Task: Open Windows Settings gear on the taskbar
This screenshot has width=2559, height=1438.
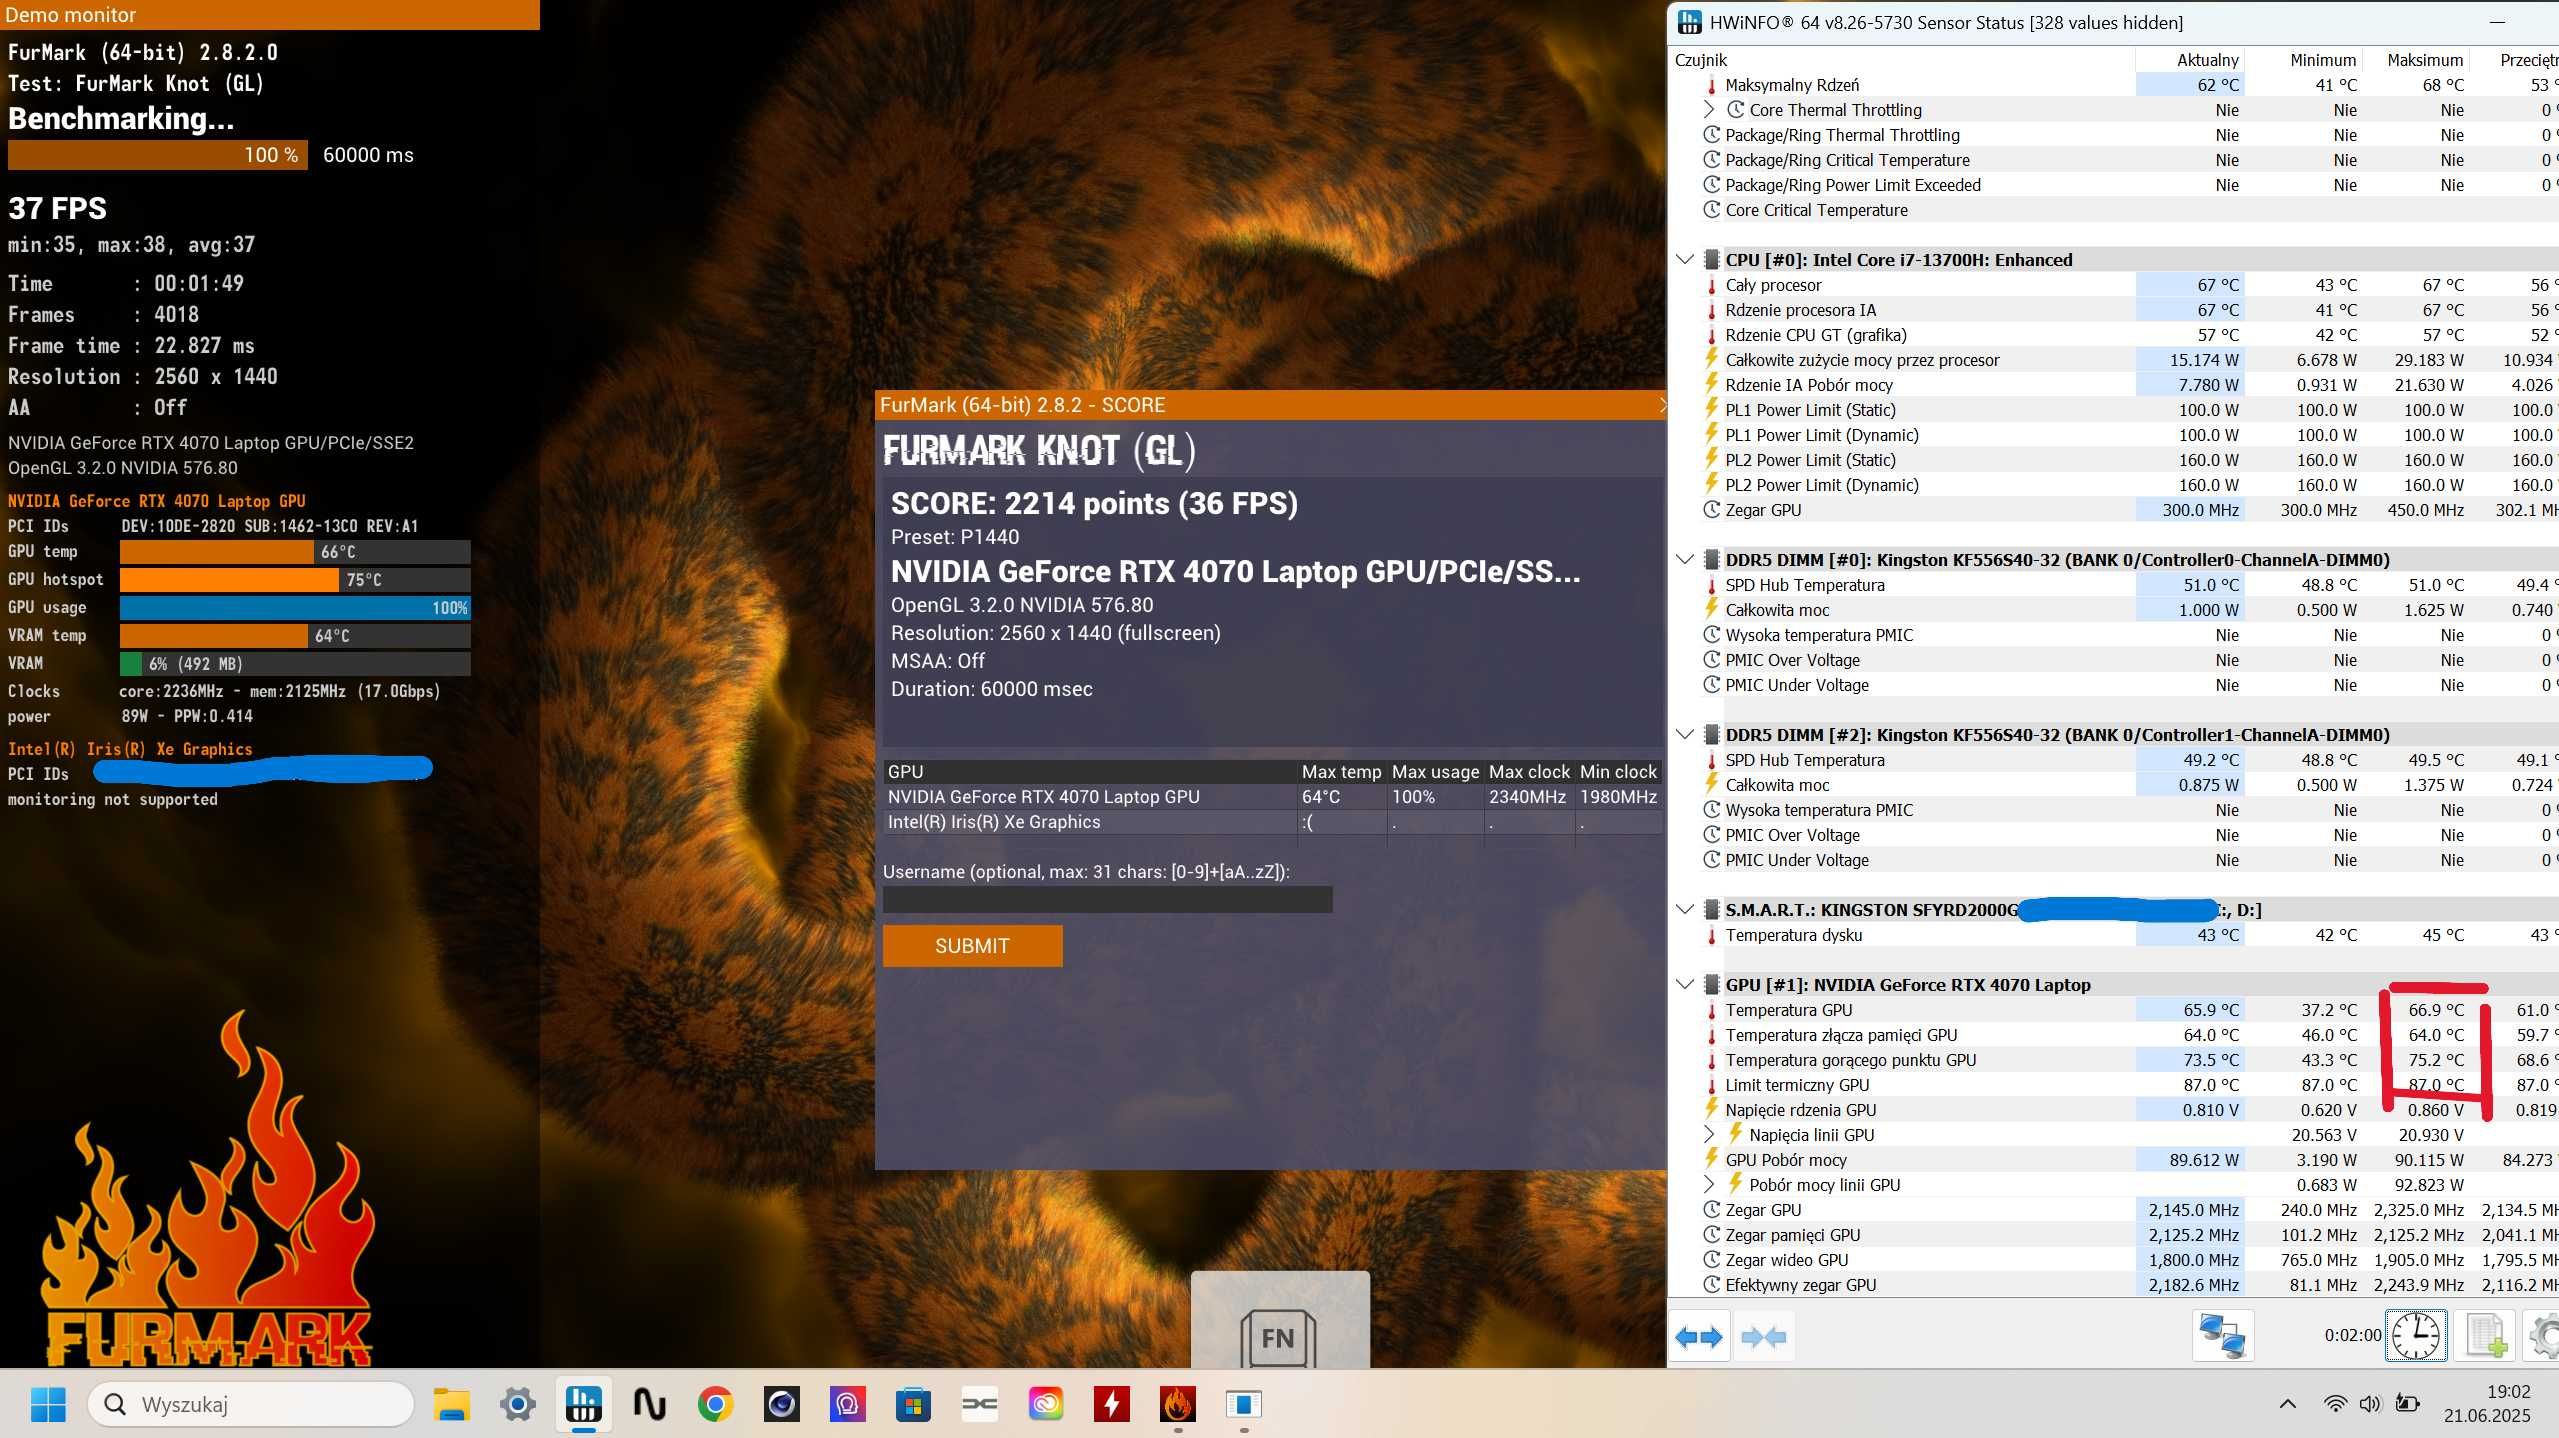Action: pos(517,1404)
